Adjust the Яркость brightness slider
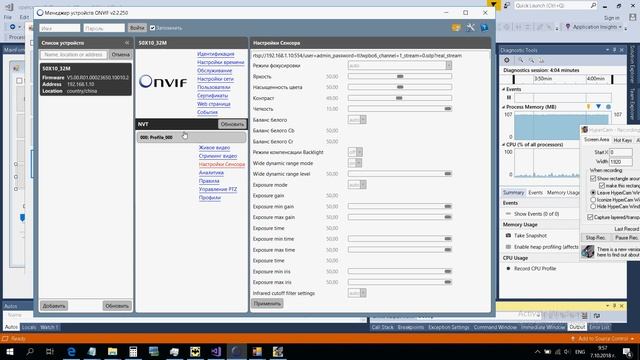The image size is (640, 360). [x=400, y=76]
